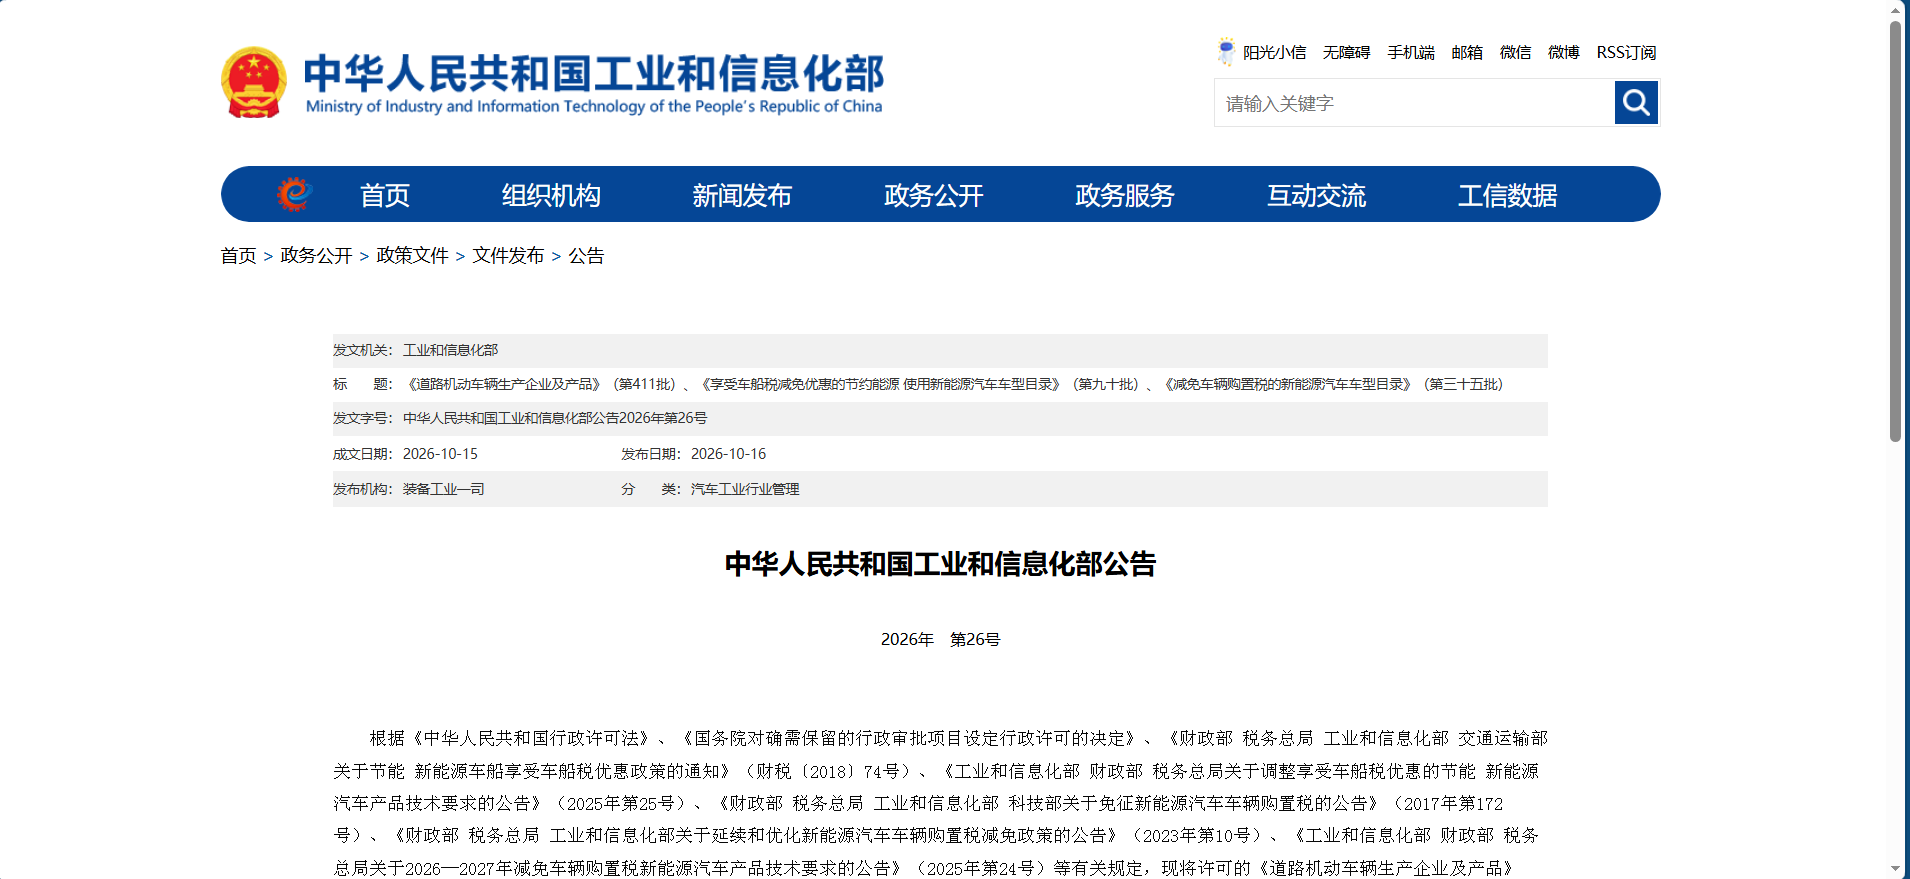
Task: Click the scrollbar down arrow
Action: pos(1895,869)
